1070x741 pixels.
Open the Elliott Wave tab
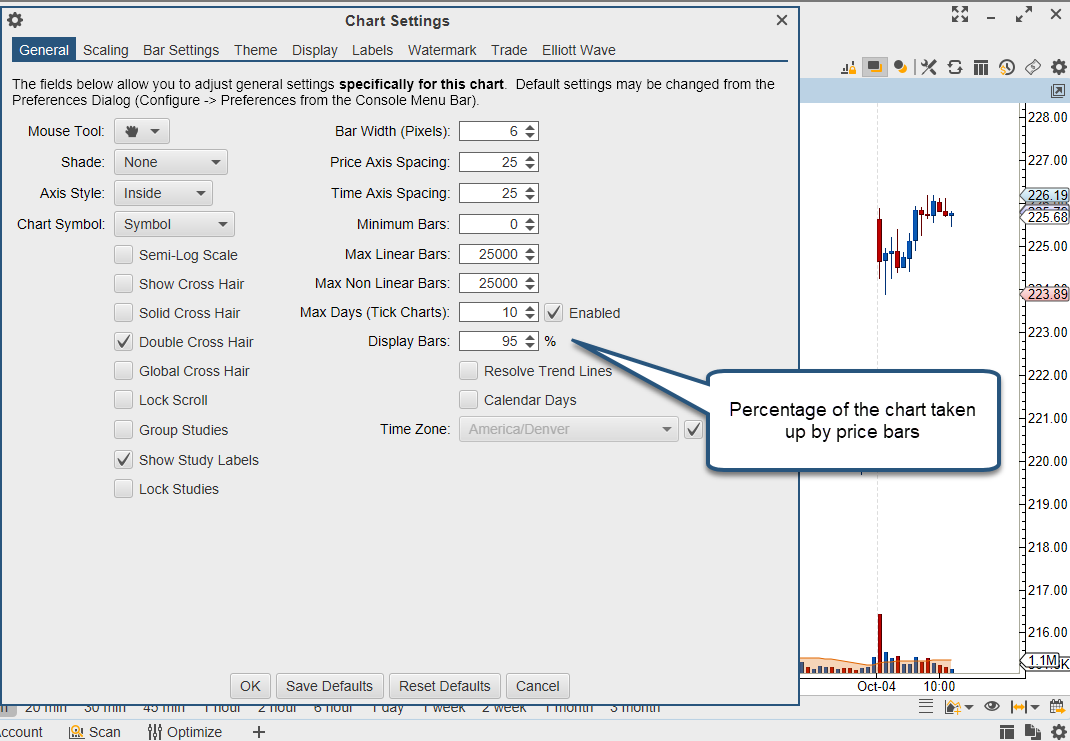[578, 50]
